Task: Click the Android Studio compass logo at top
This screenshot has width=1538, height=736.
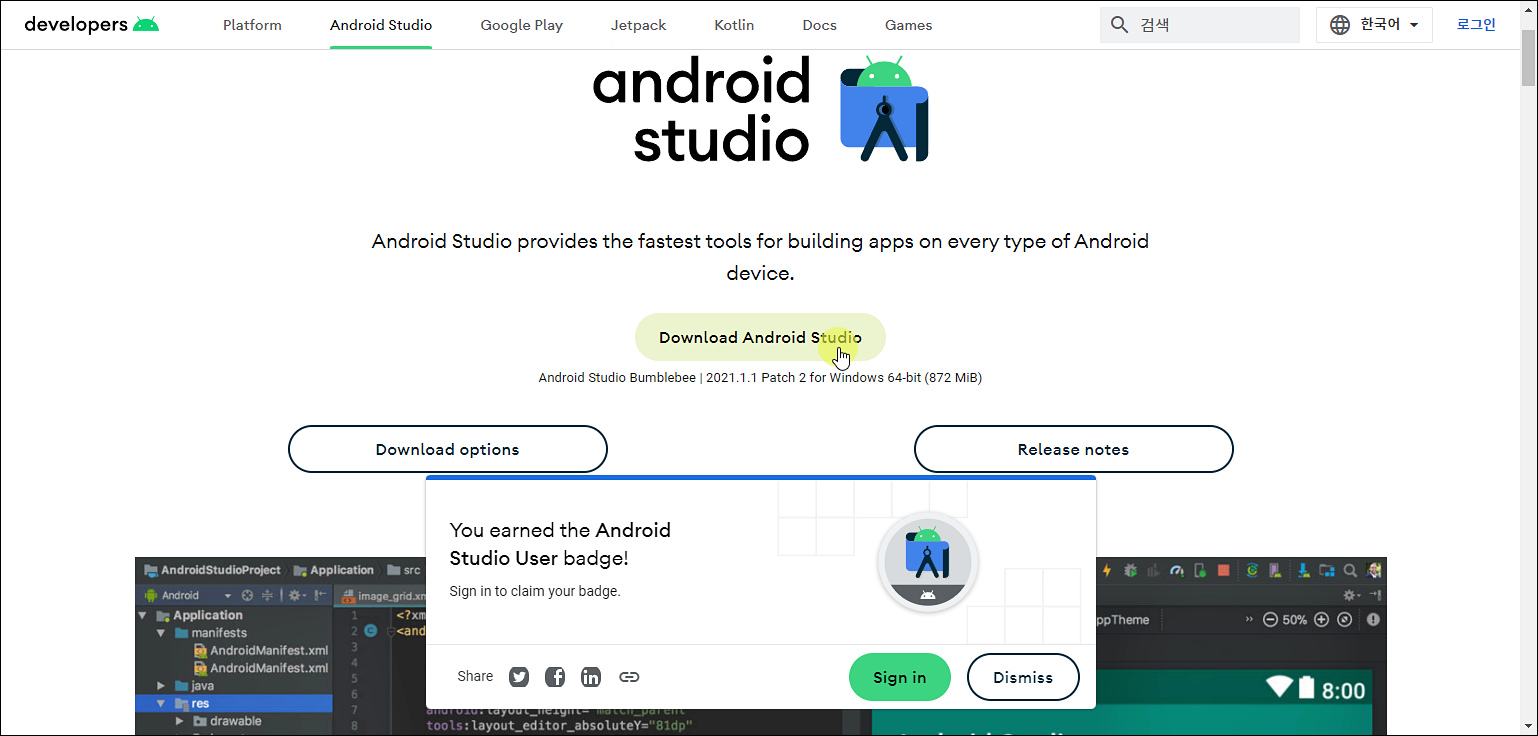Action: [884, 110]
